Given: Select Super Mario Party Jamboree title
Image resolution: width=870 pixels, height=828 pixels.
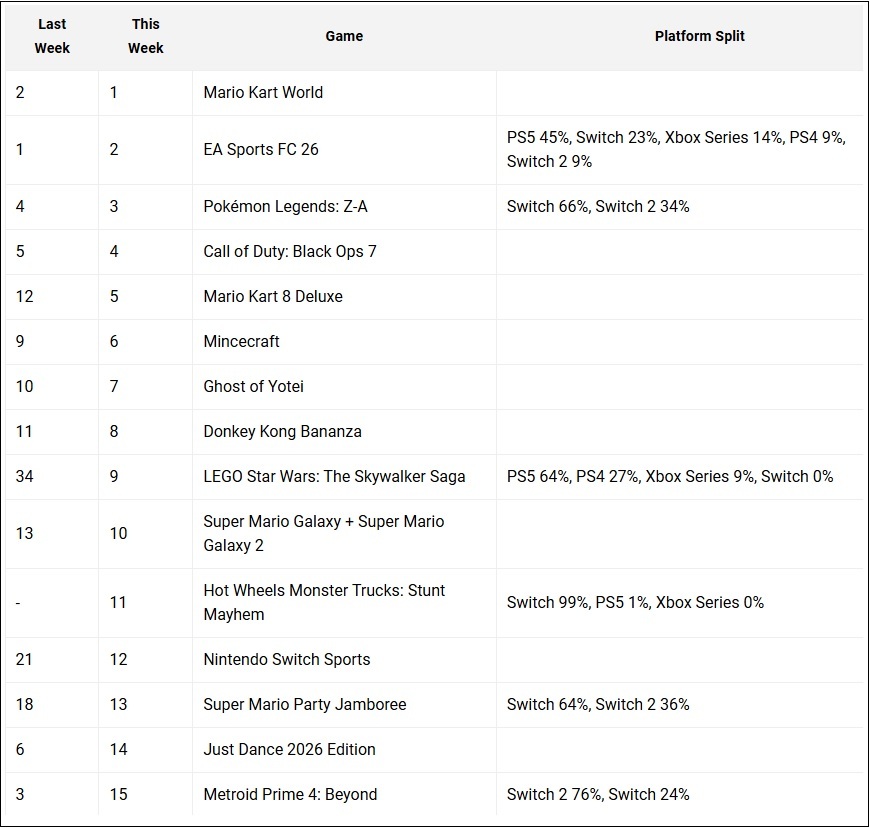Looking at the screenshot, I should click(x=305, y=704).
